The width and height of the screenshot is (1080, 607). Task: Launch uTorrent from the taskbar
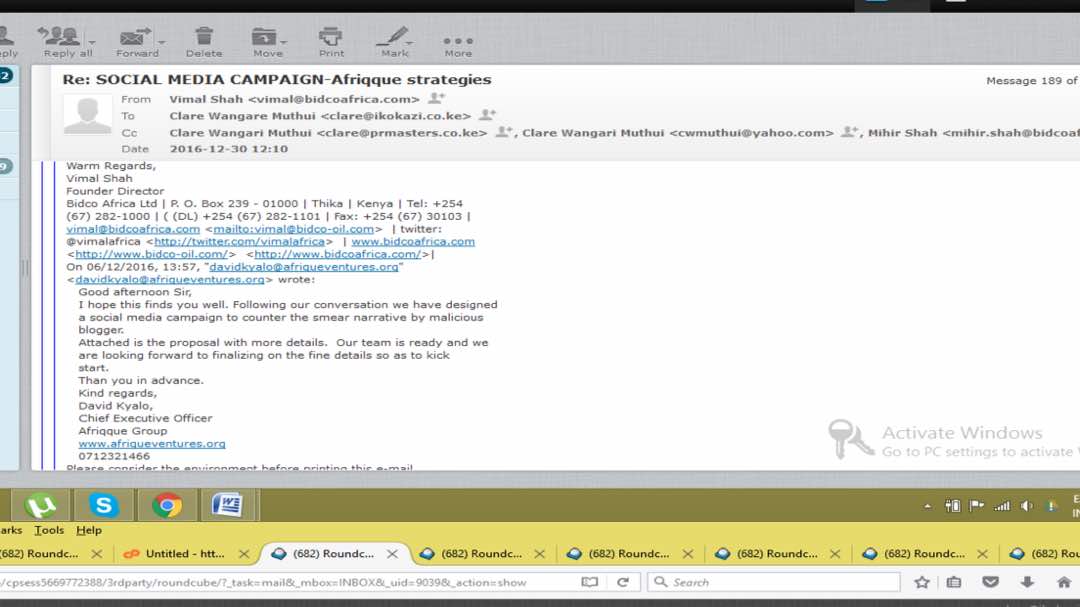click(x=41, y=505)
